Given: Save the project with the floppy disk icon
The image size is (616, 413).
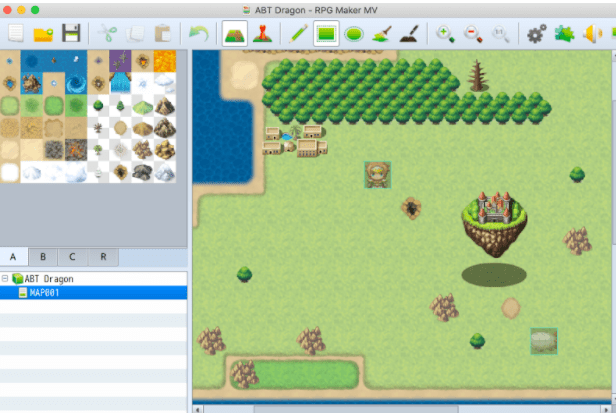Looking at the screenshot, I should [x=71, y=33].
